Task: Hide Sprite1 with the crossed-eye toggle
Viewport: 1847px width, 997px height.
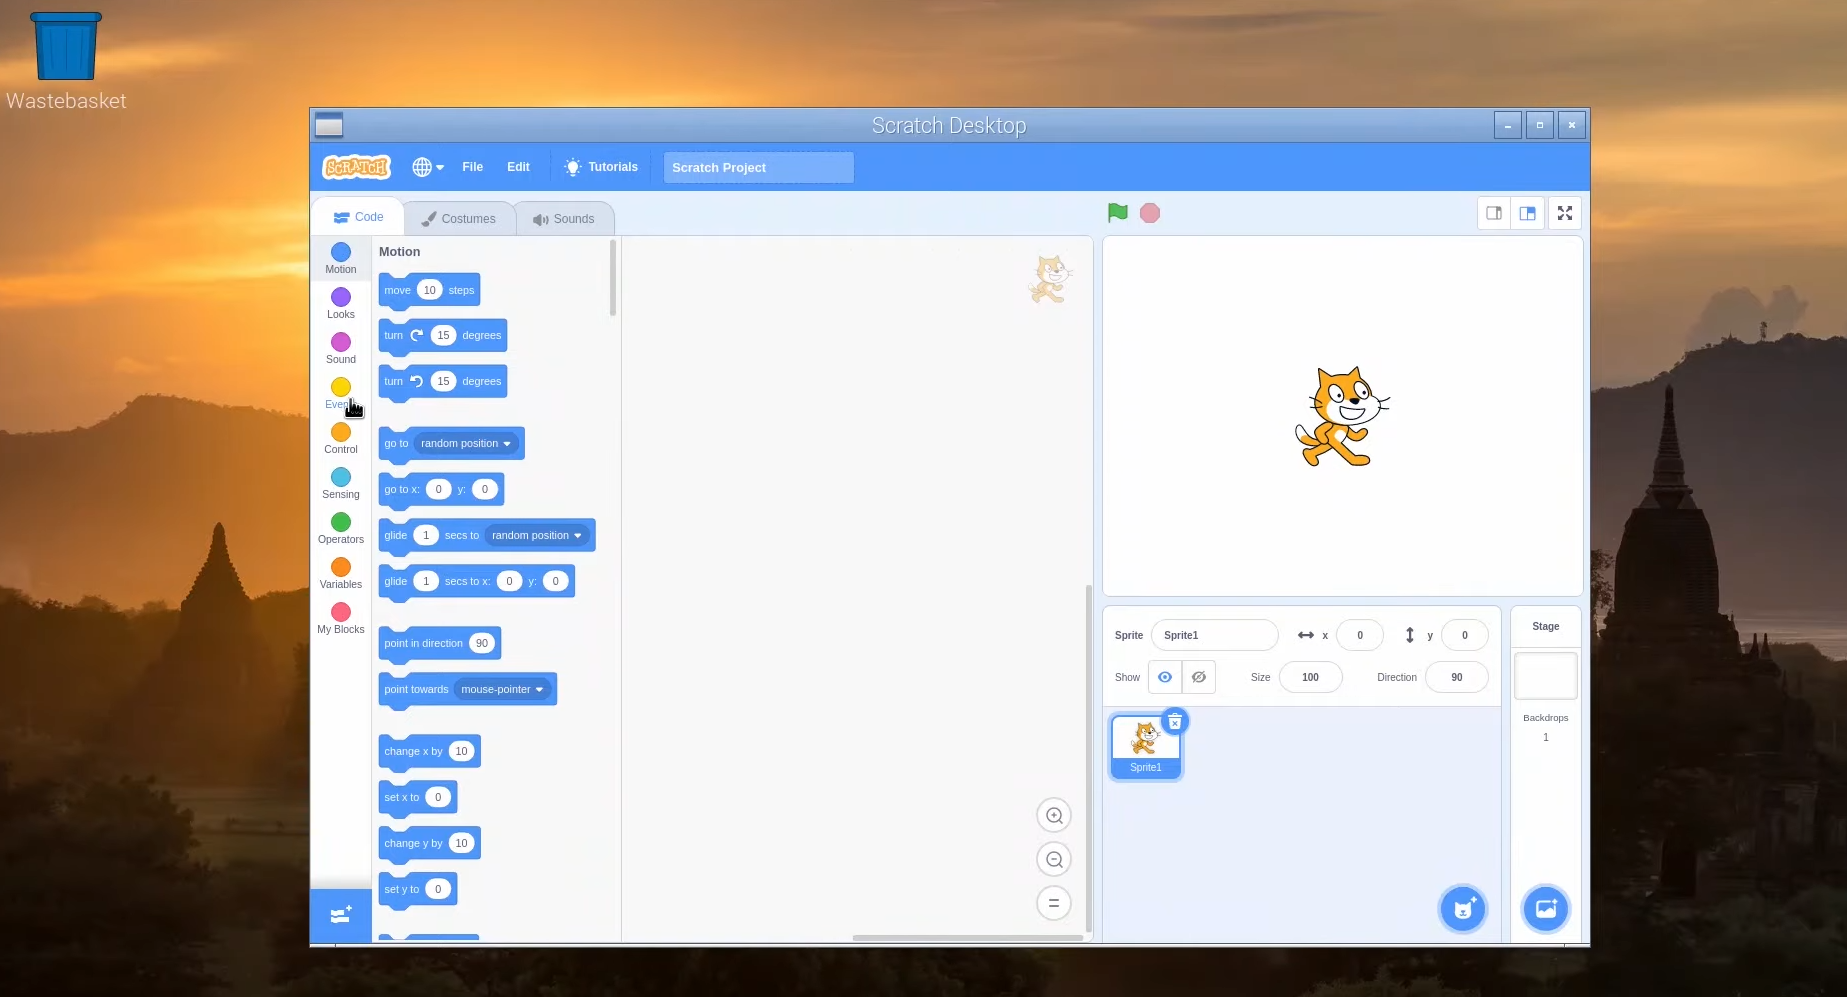Action: tap(1198, 677)
